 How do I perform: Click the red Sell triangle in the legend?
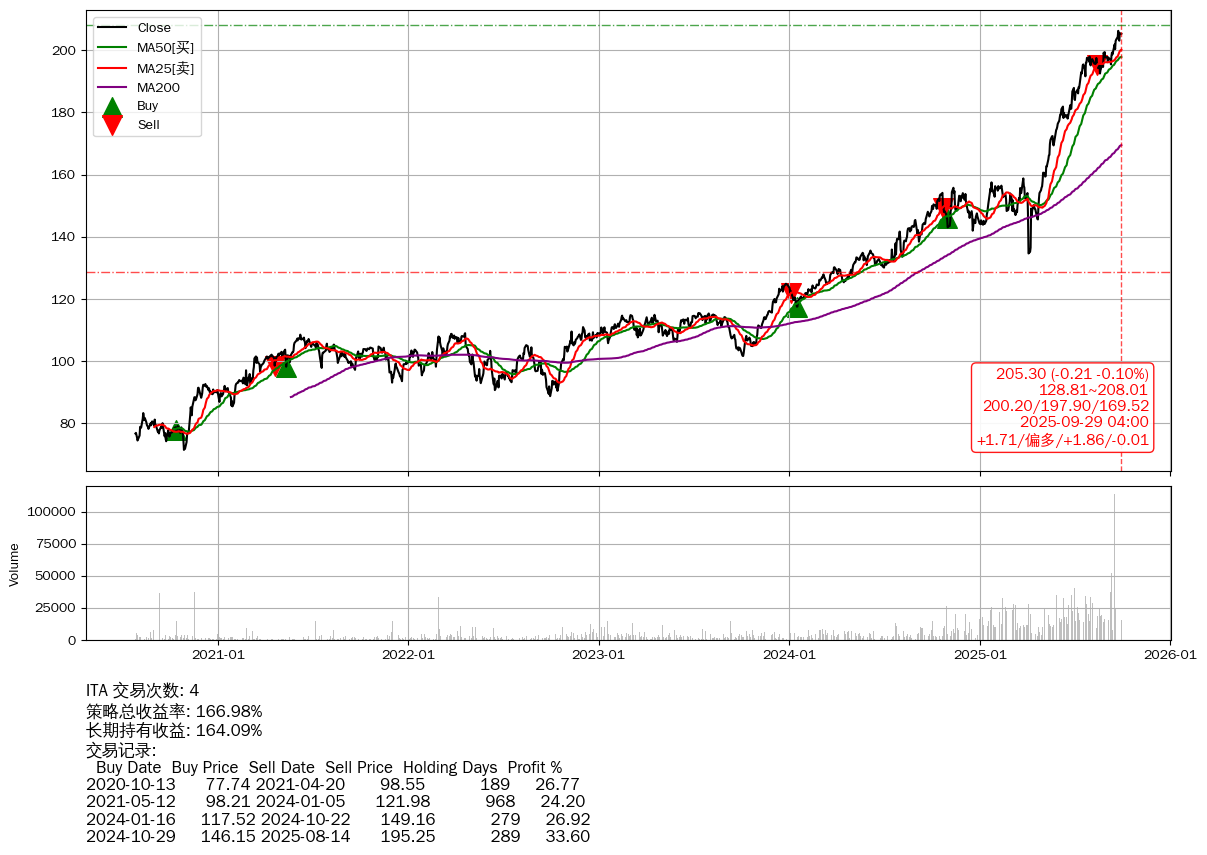pyautogui.click(x=113, y=125)
